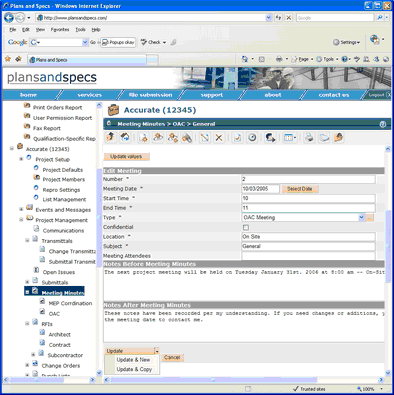This screenshot has height=395, width=394.
Task: Go to the file submission navigation tab
Action: pos(151,95)
